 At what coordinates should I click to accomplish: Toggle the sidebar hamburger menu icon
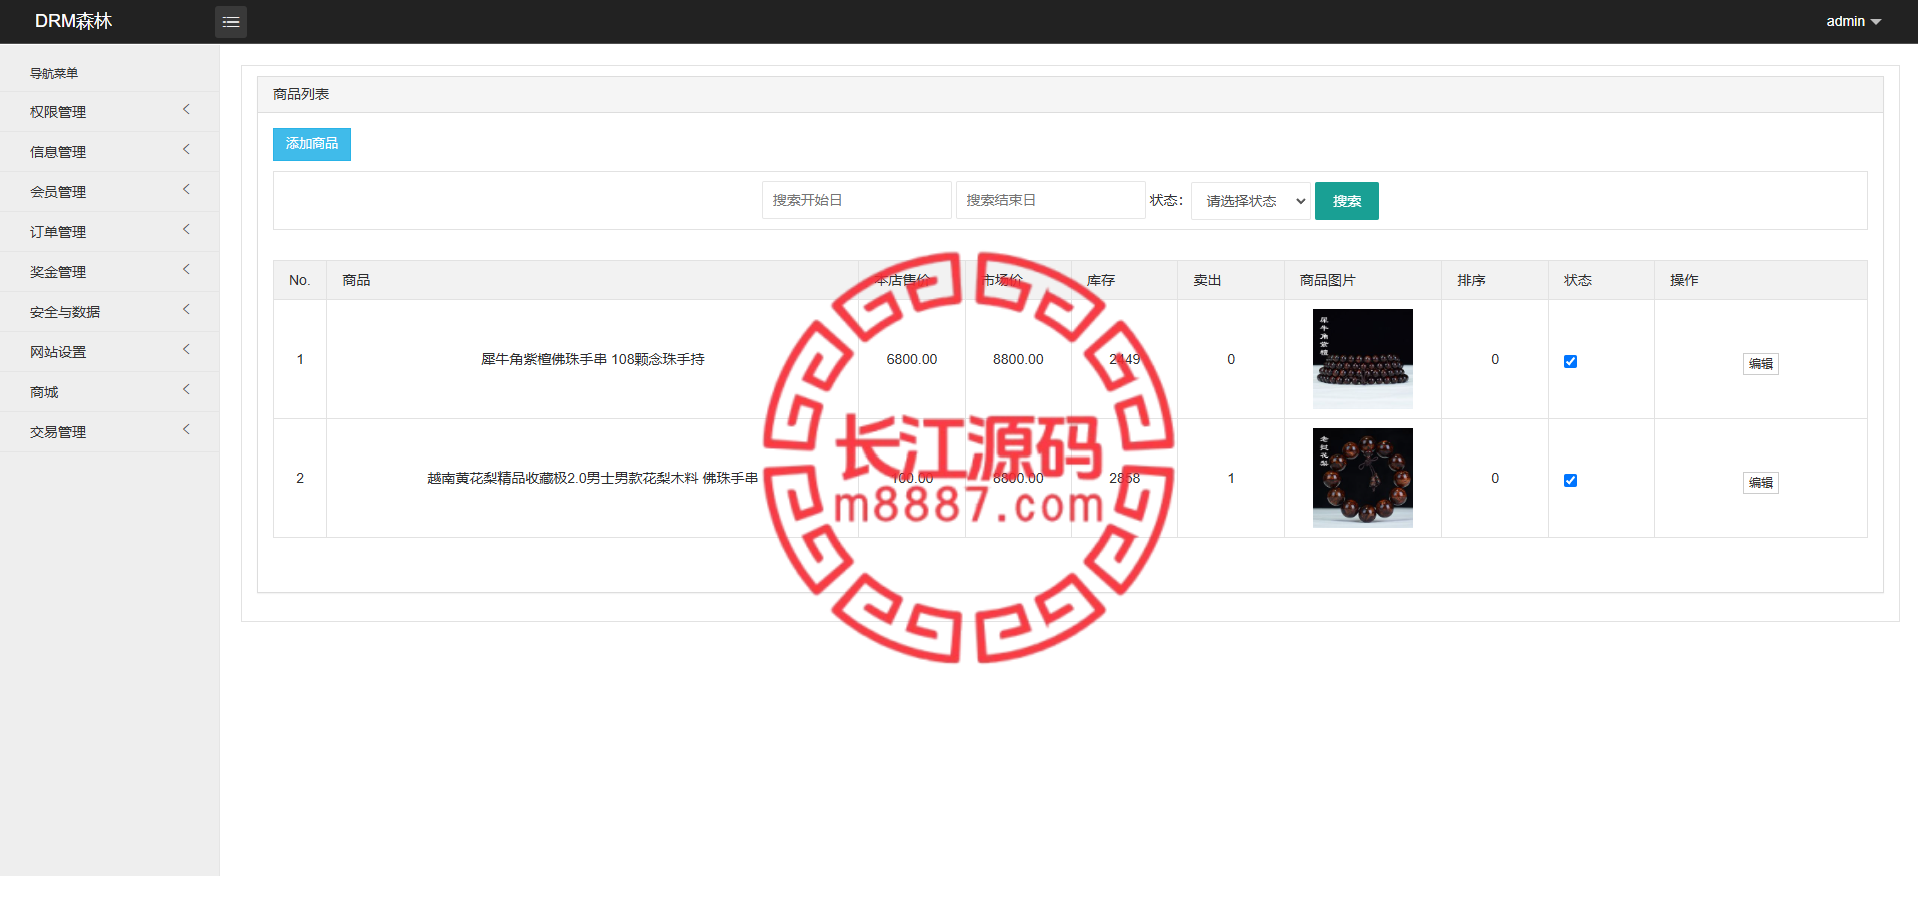tap(231, 22)
